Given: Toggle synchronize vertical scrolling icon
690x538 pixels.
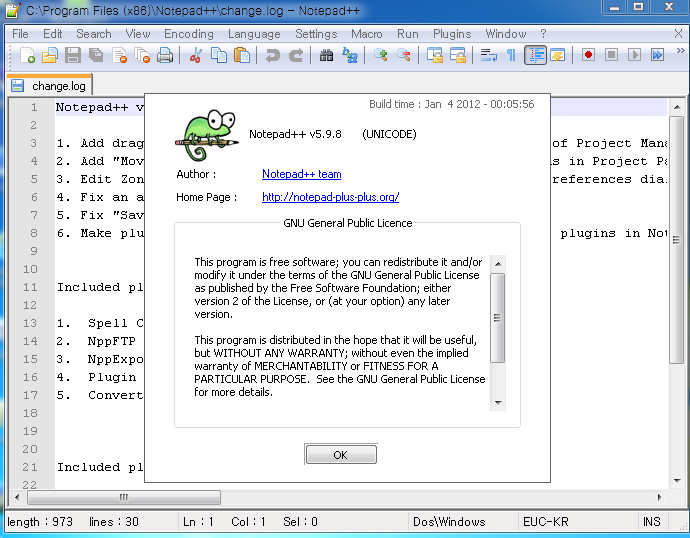Looking at the screenshot, I should [435, 55].
